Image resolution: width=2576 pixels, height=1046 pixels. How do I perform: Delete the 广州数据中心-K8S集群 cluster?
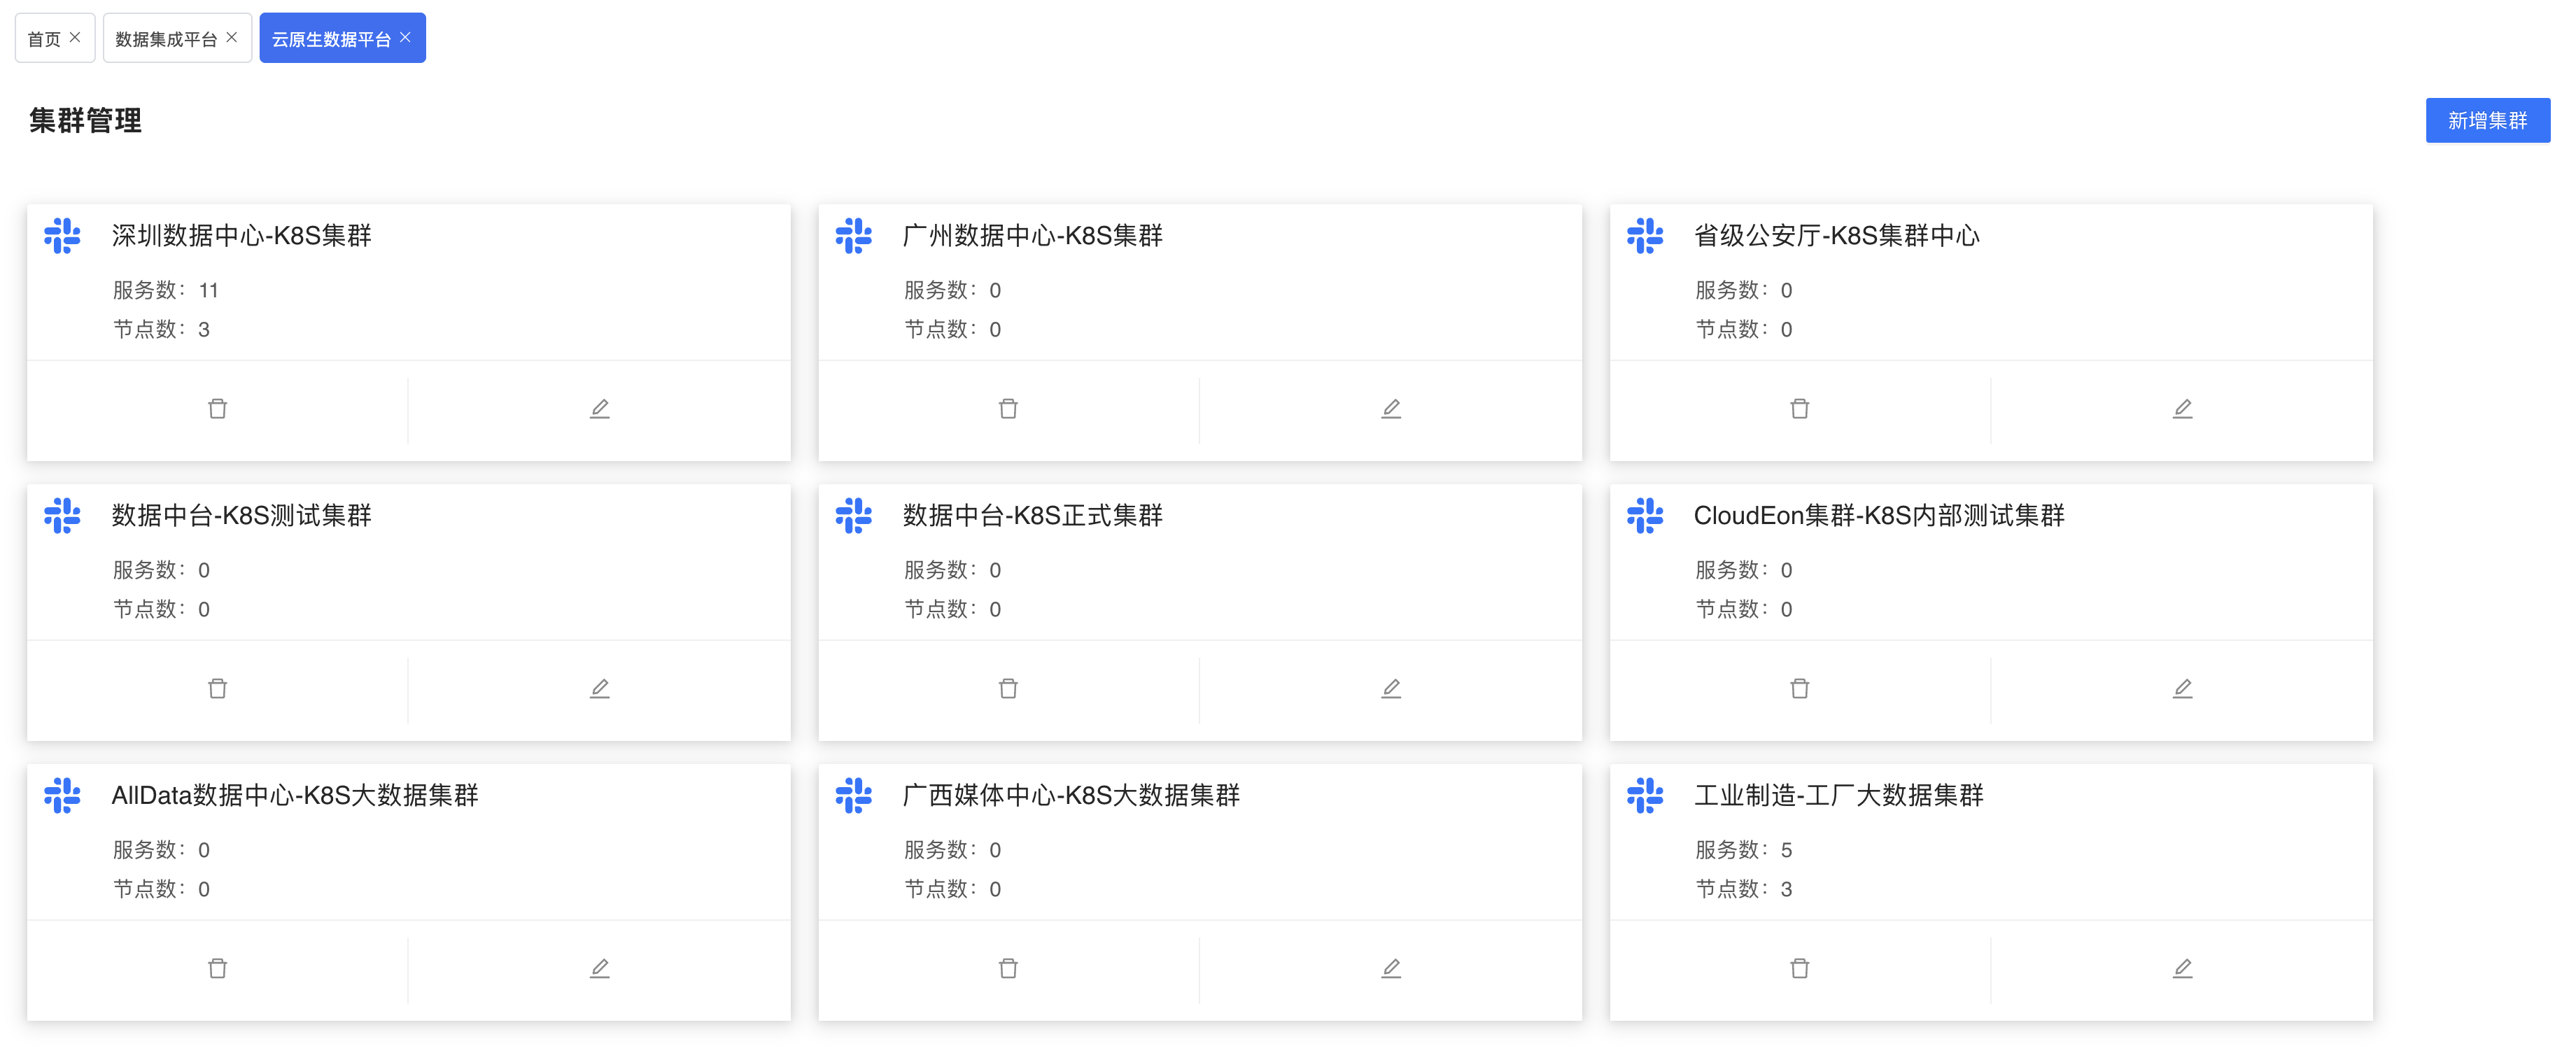click(1008, 408)
